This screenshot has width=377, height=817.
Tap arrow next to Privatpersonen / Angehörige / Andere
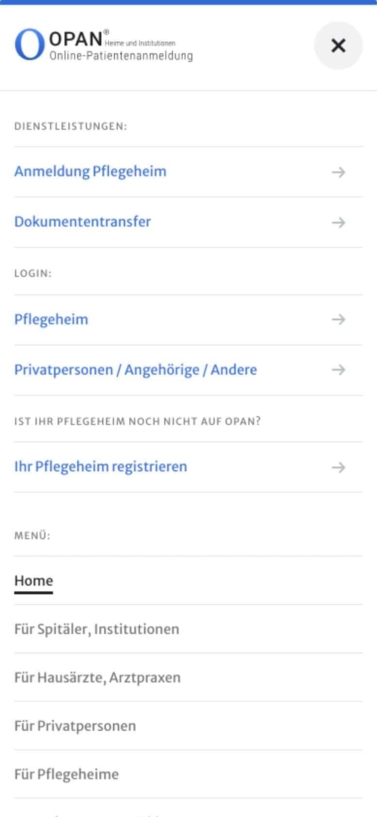pos(338,370)
